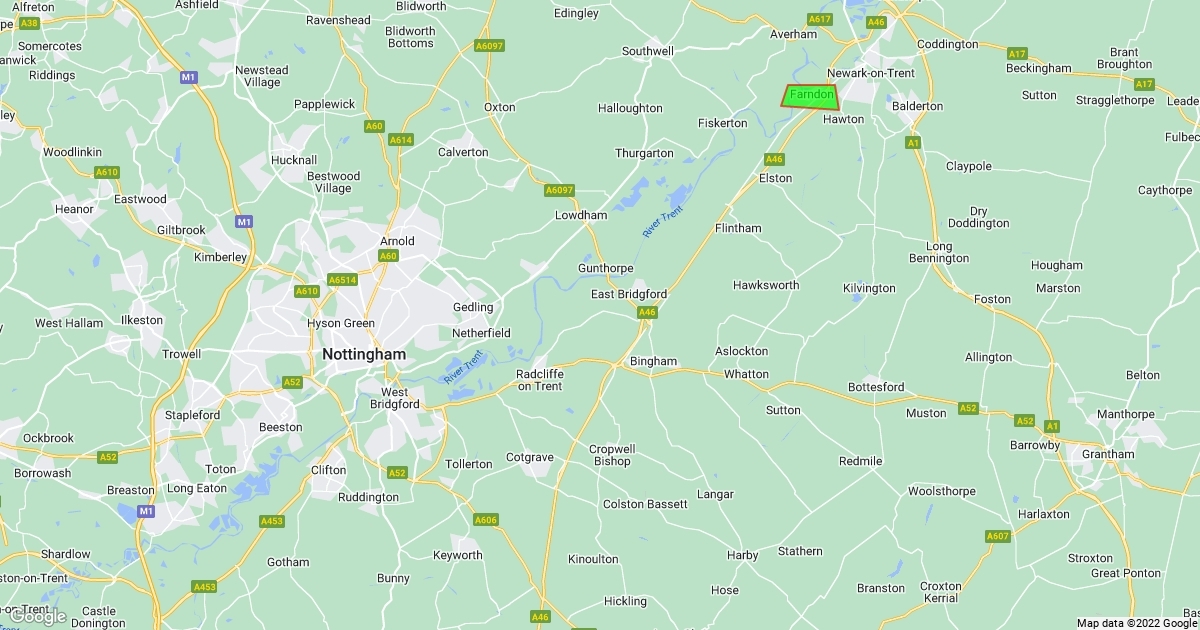This screenshot has width=1200, height=630.
Task: Click the A610 road shield near Eastwood
Action: [x=107, y=172]
